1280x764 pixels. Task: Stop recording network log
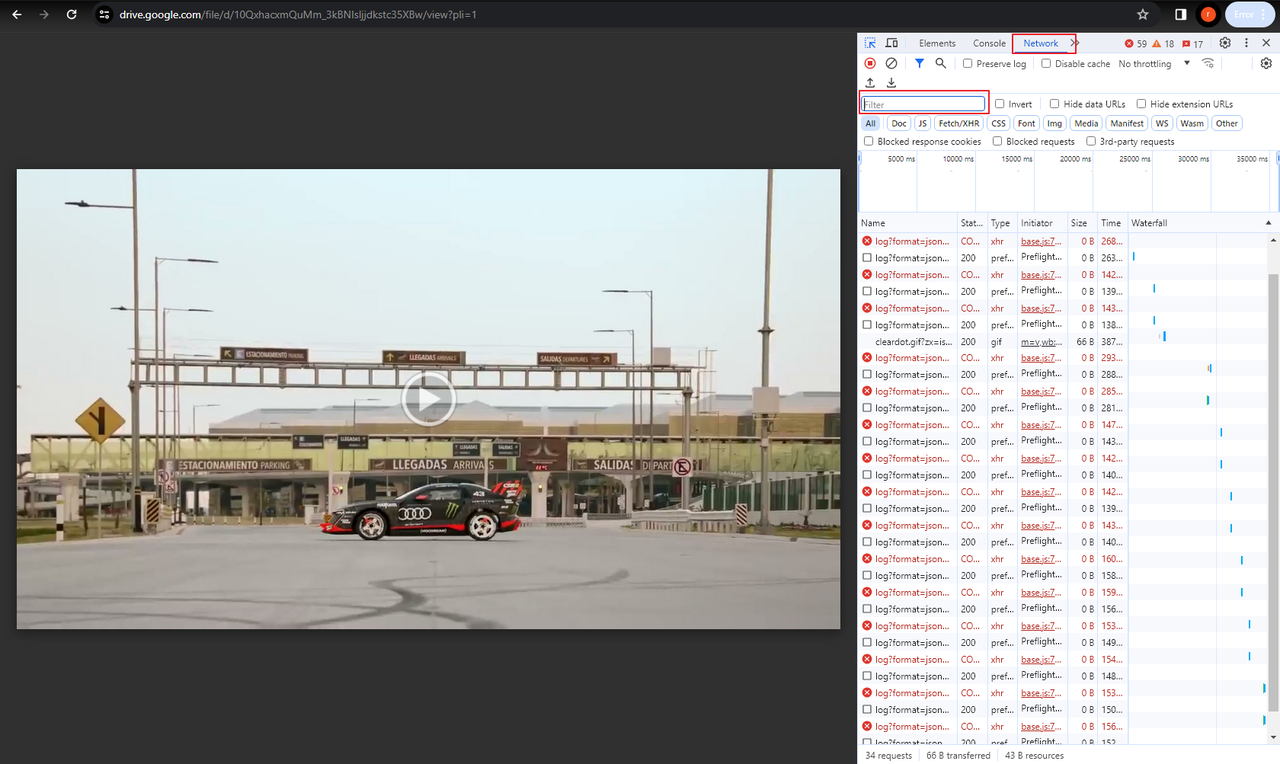[870, 63]
